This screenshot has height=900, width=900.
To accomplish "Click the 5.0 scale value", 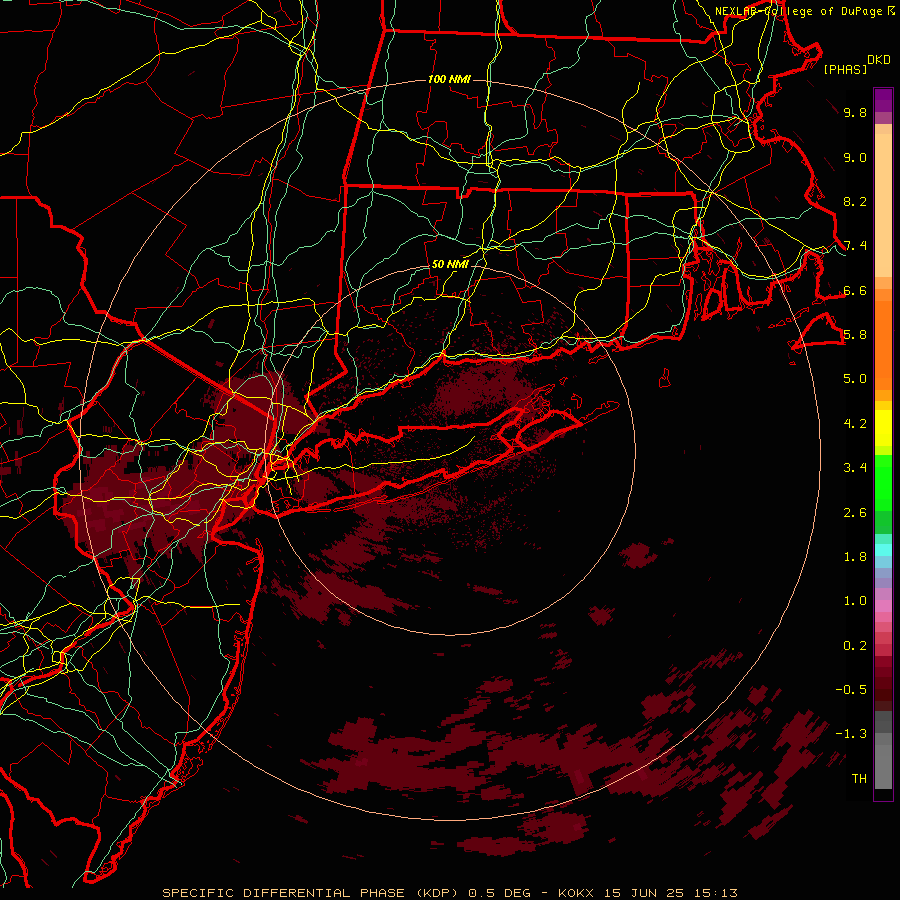I will point(855,379).
